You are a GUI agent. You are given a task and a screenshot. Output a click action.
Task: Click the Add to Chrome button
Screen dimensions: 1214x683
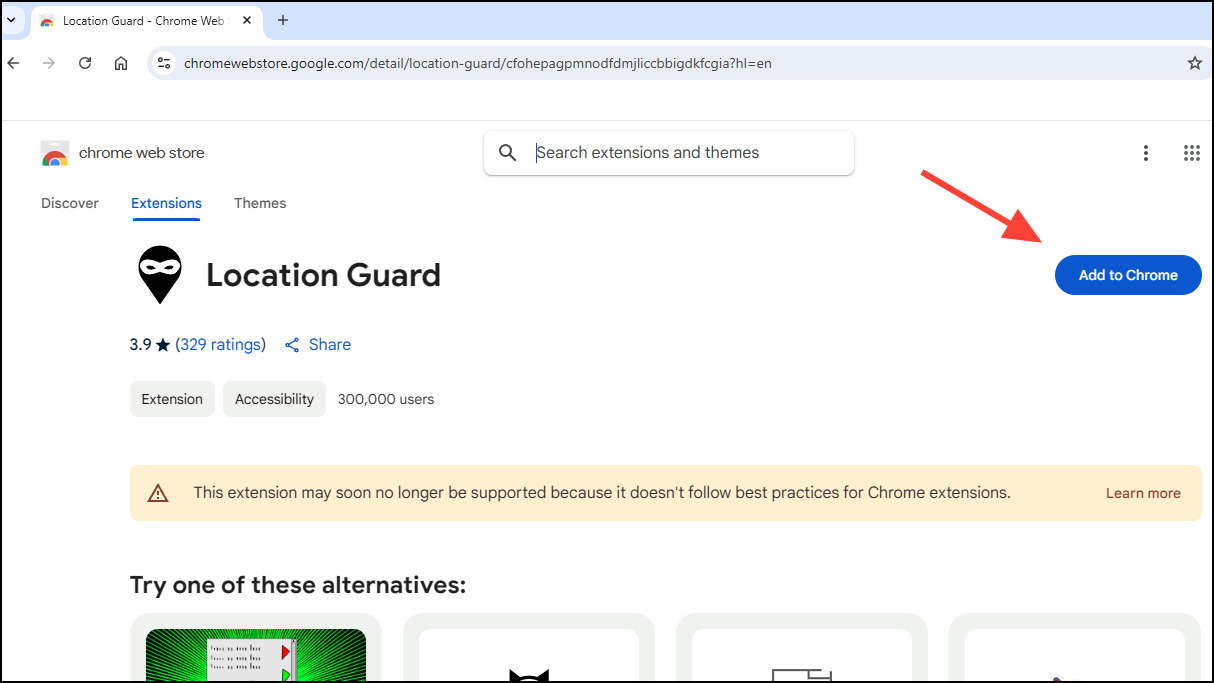coord(1128,275)
